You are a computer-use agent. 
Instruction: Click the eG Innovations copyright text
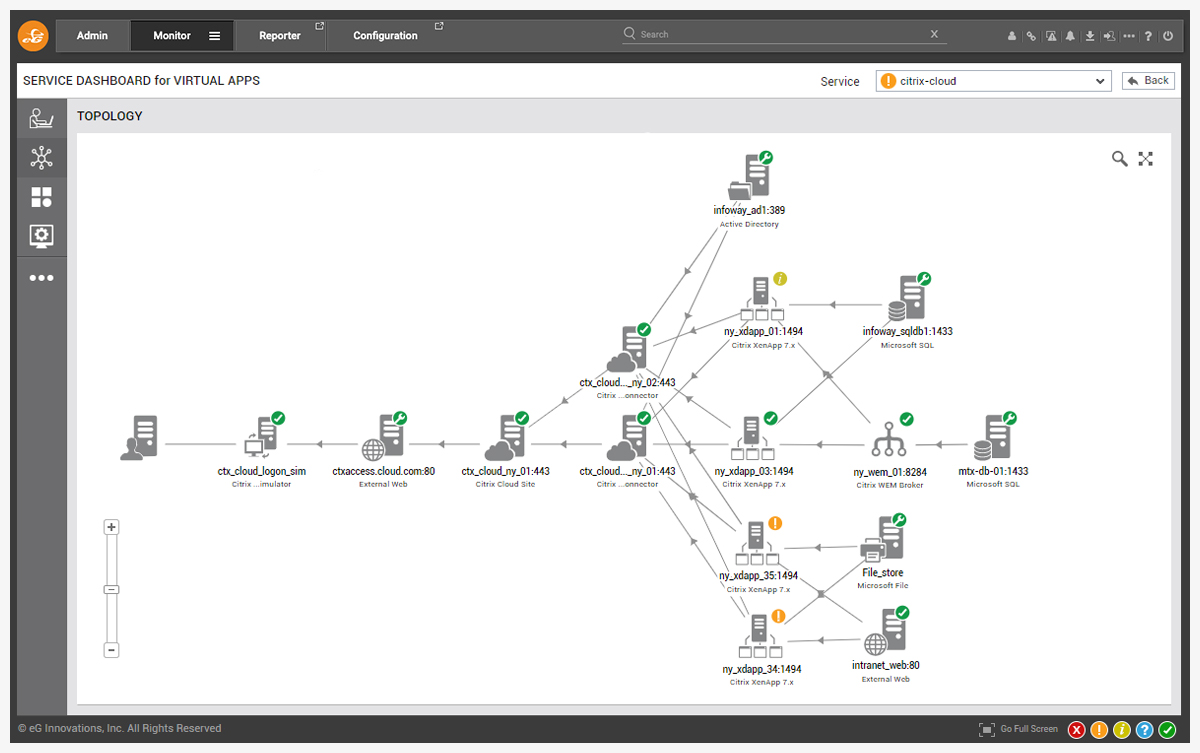(120, 729)
